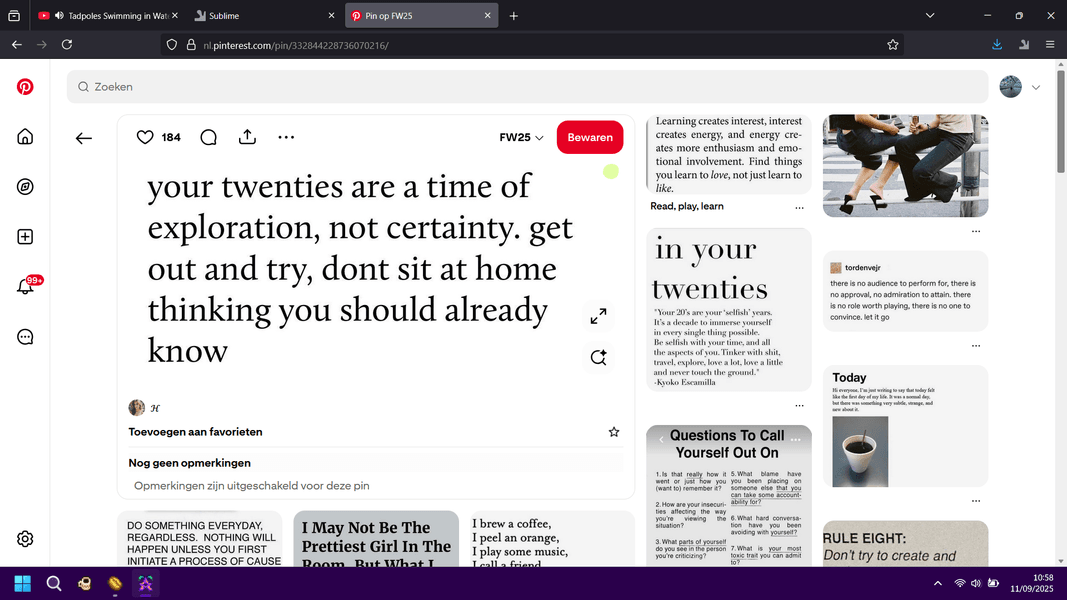Screen dimensions: 1067x600
Task: Open the Messages chat bubble icon
Action: 25,337
